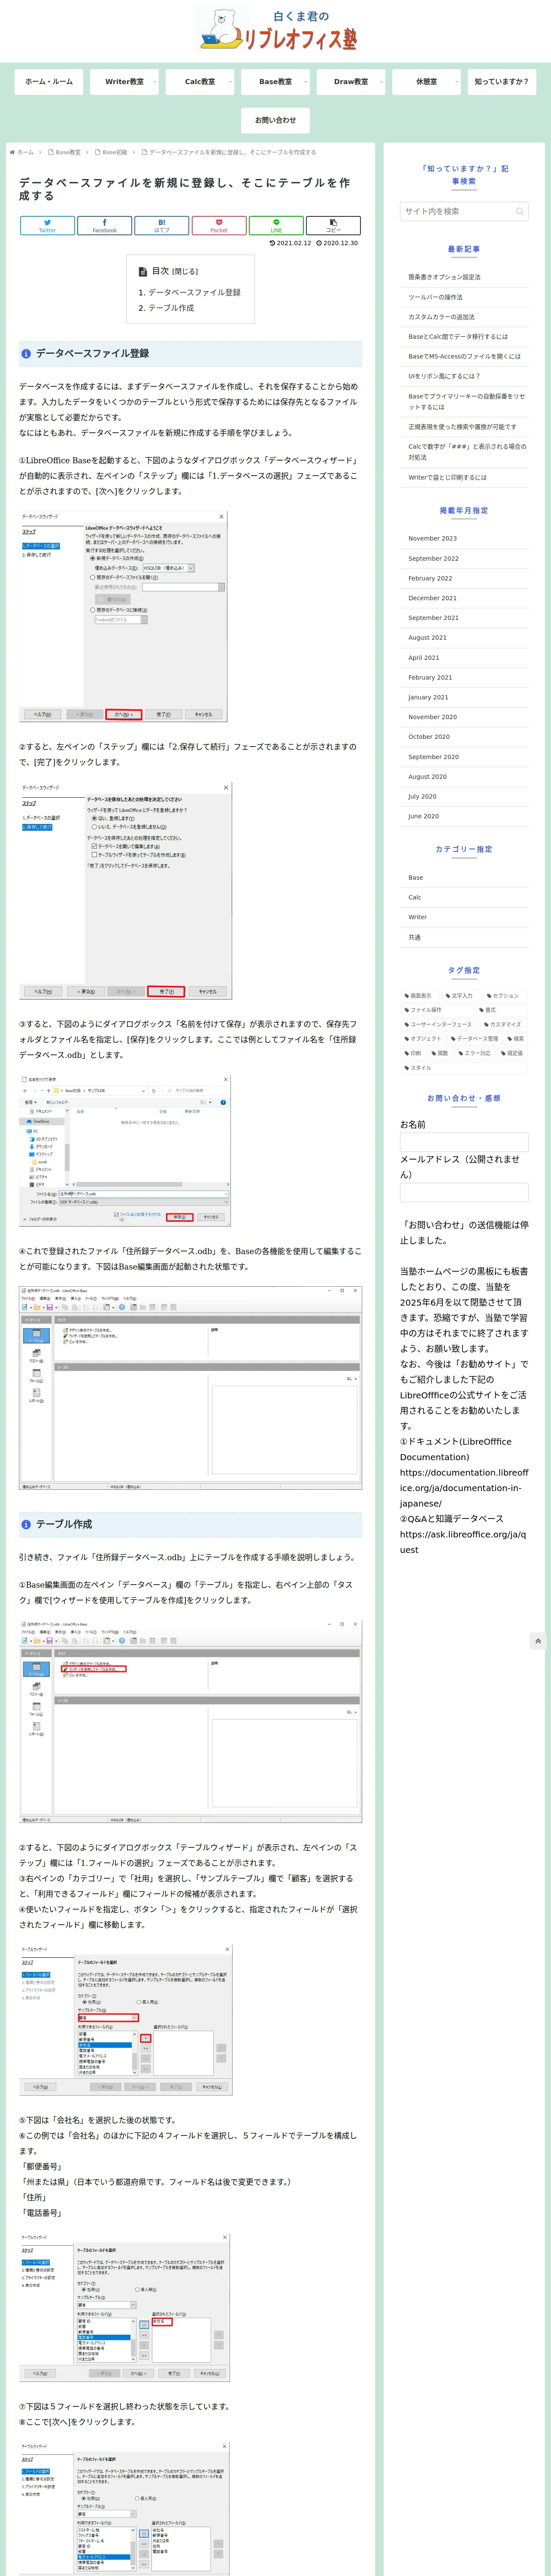551x2576 pixels.
Task: Open the ホーム breadcrumb with house icon
Action: pos(22,153)
